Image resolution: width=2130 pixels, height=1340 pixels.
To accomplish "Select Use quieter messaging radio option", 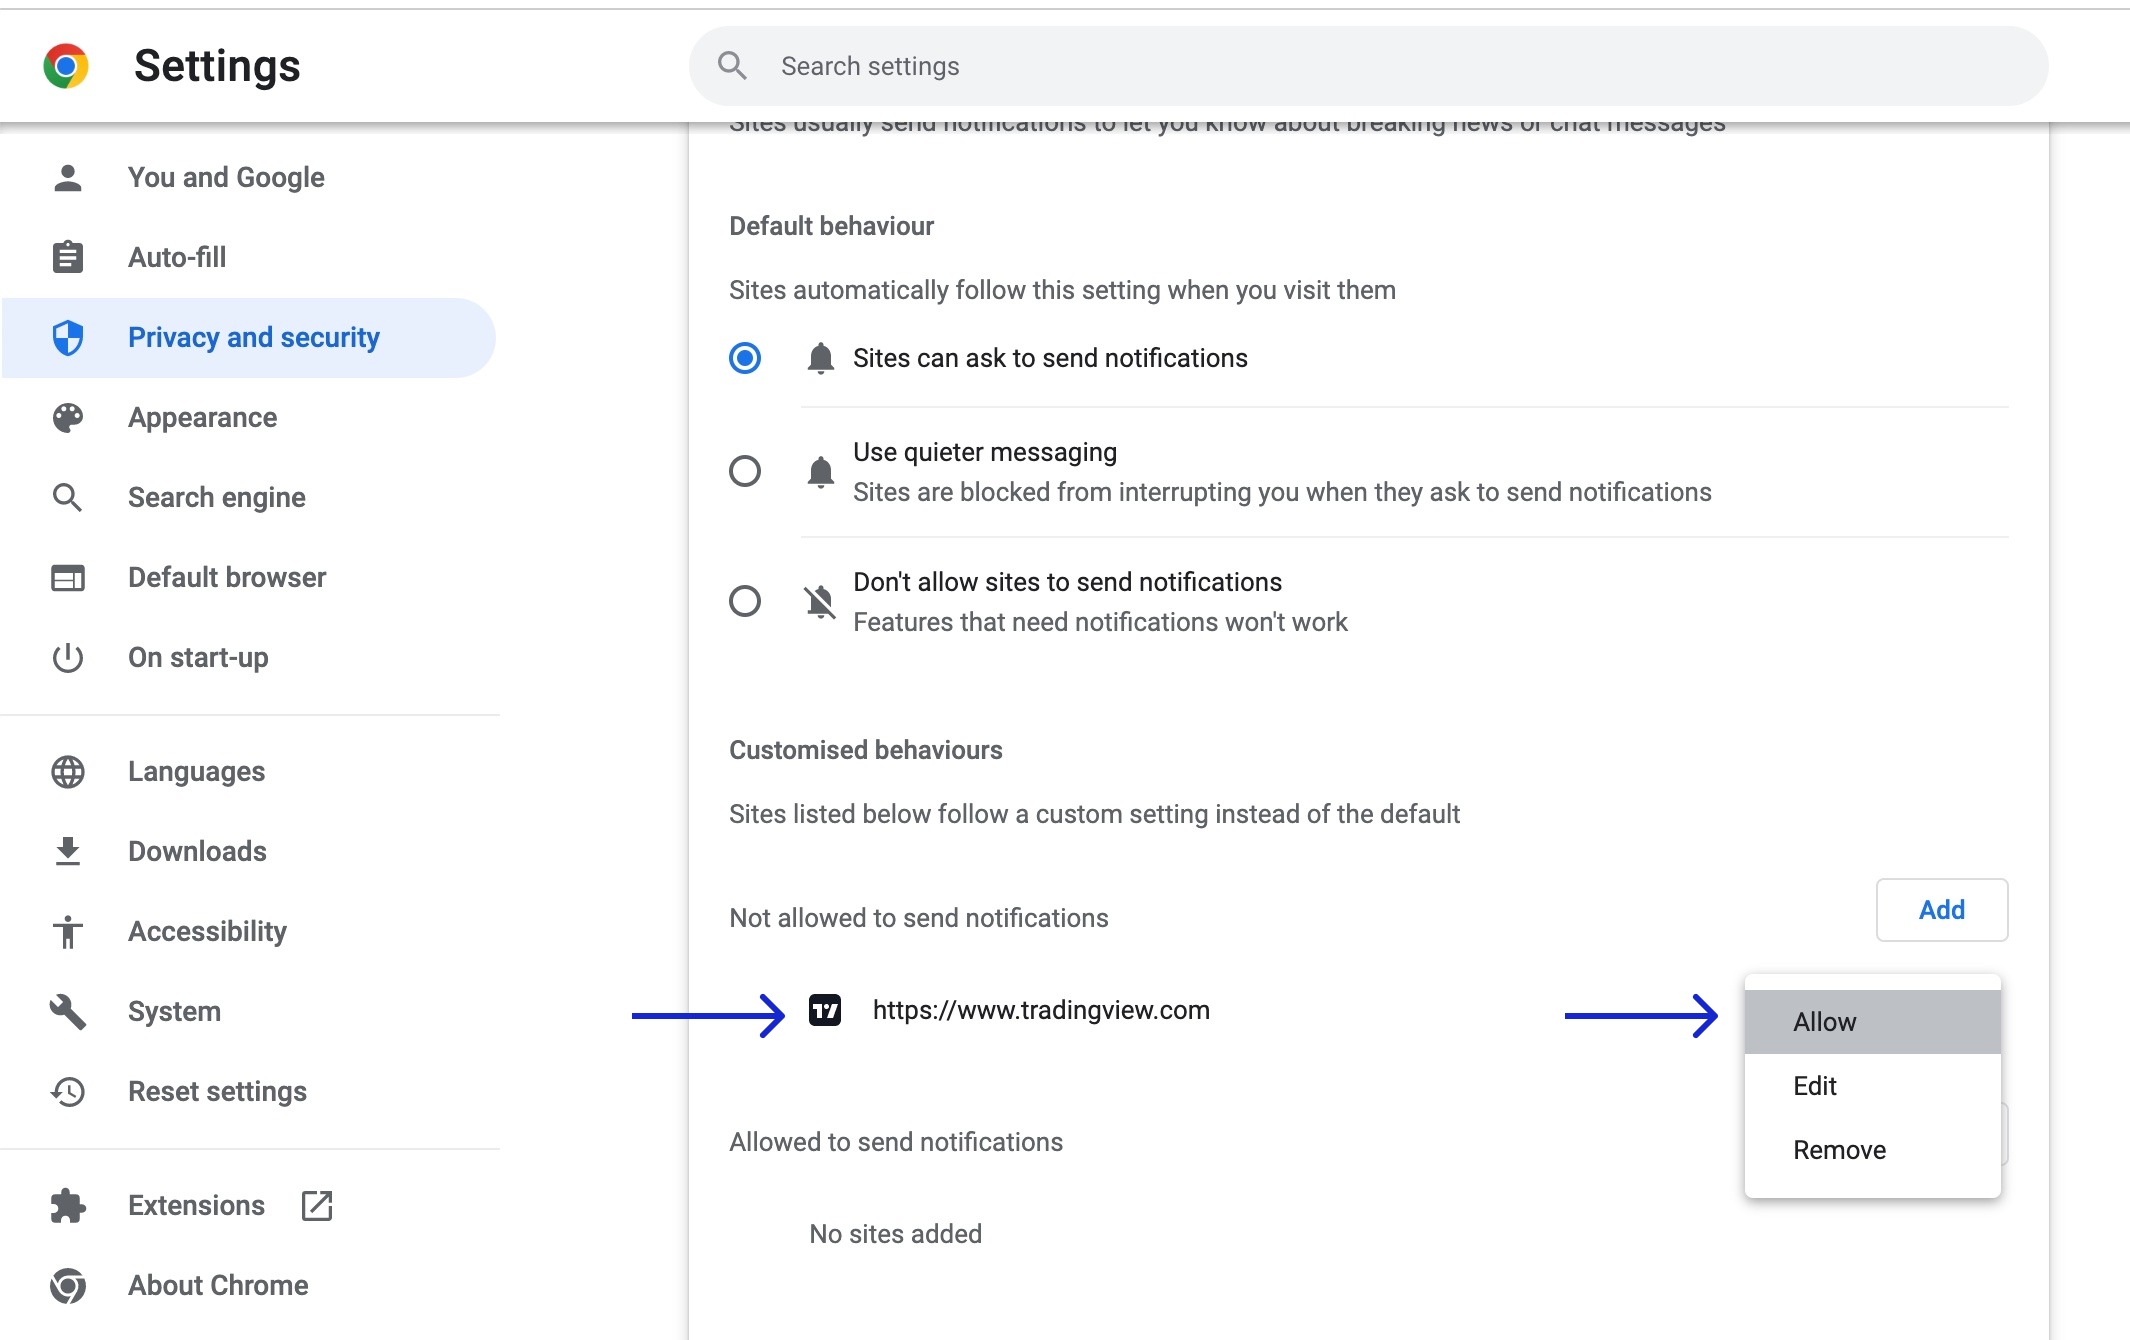I will coord(745,471).
